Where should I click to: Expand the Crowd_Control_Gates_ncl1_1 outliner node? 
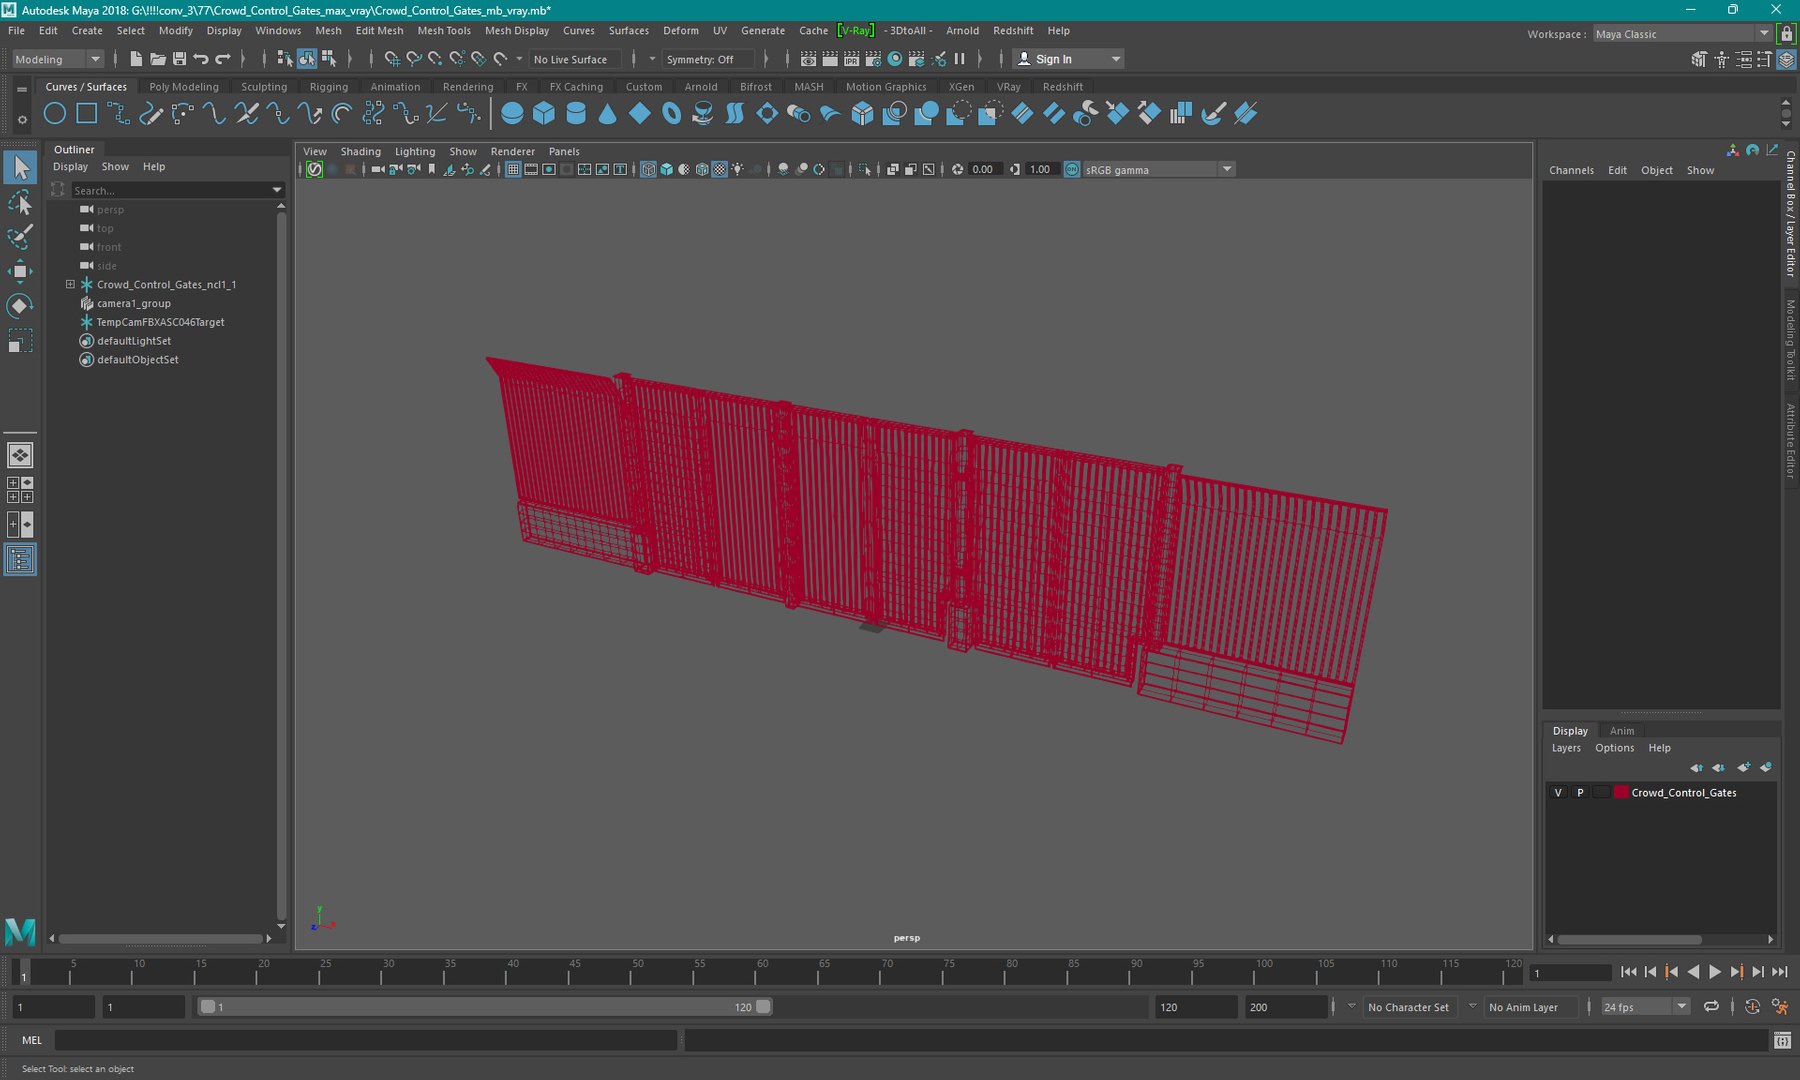tap(70, 284)
